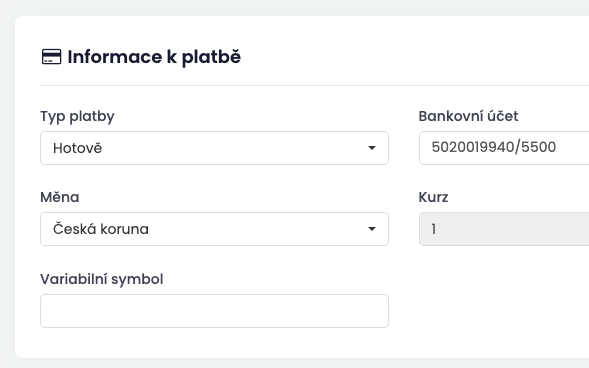Click the 5020019940/5500 account number text
Viewport: 589px width, 368px height.
coord(494,147)
